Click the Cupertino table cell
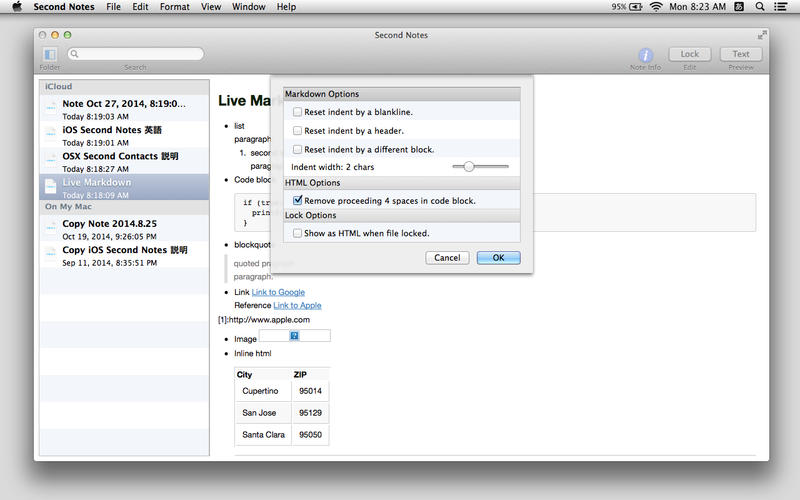This screenshot has width=800, height=500. pos(263,391)
